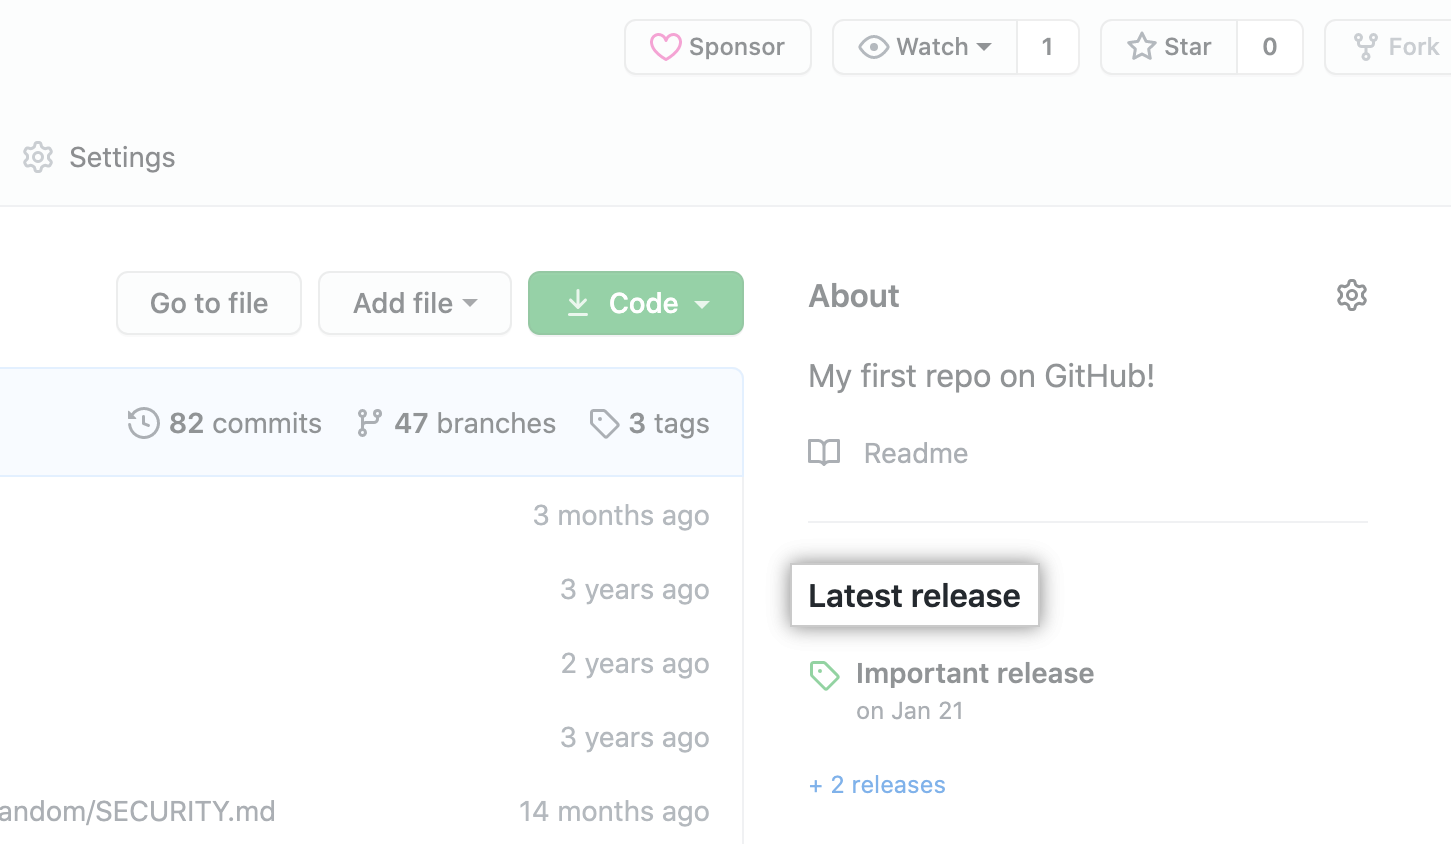
Task: Open the Watch notification options dropdown
Action: [983, 46]
